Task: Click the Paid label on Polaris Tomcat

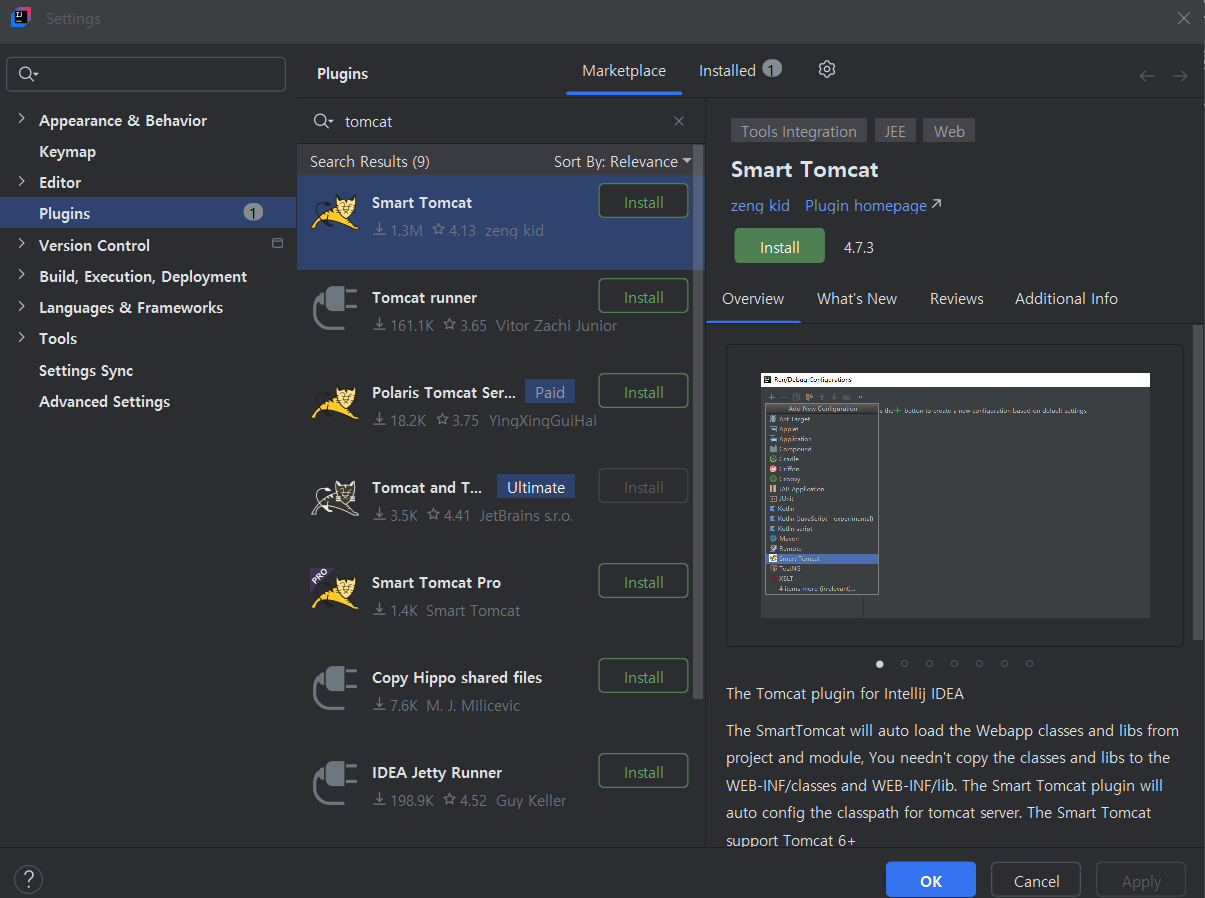Action: [550, 392]
